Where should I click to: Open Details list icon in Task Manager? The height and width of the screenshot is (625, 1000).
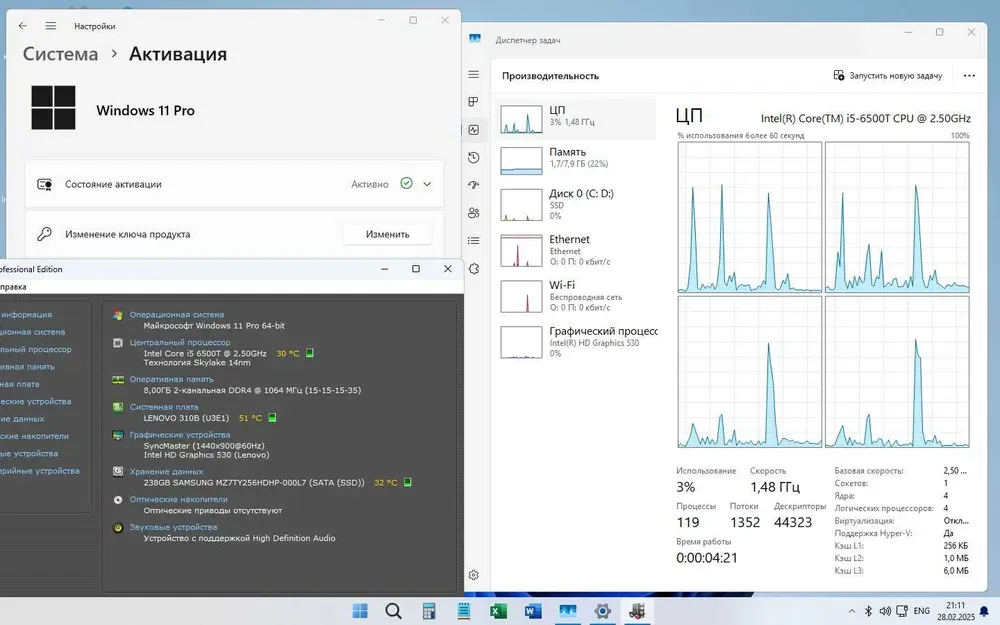[473, 240]
